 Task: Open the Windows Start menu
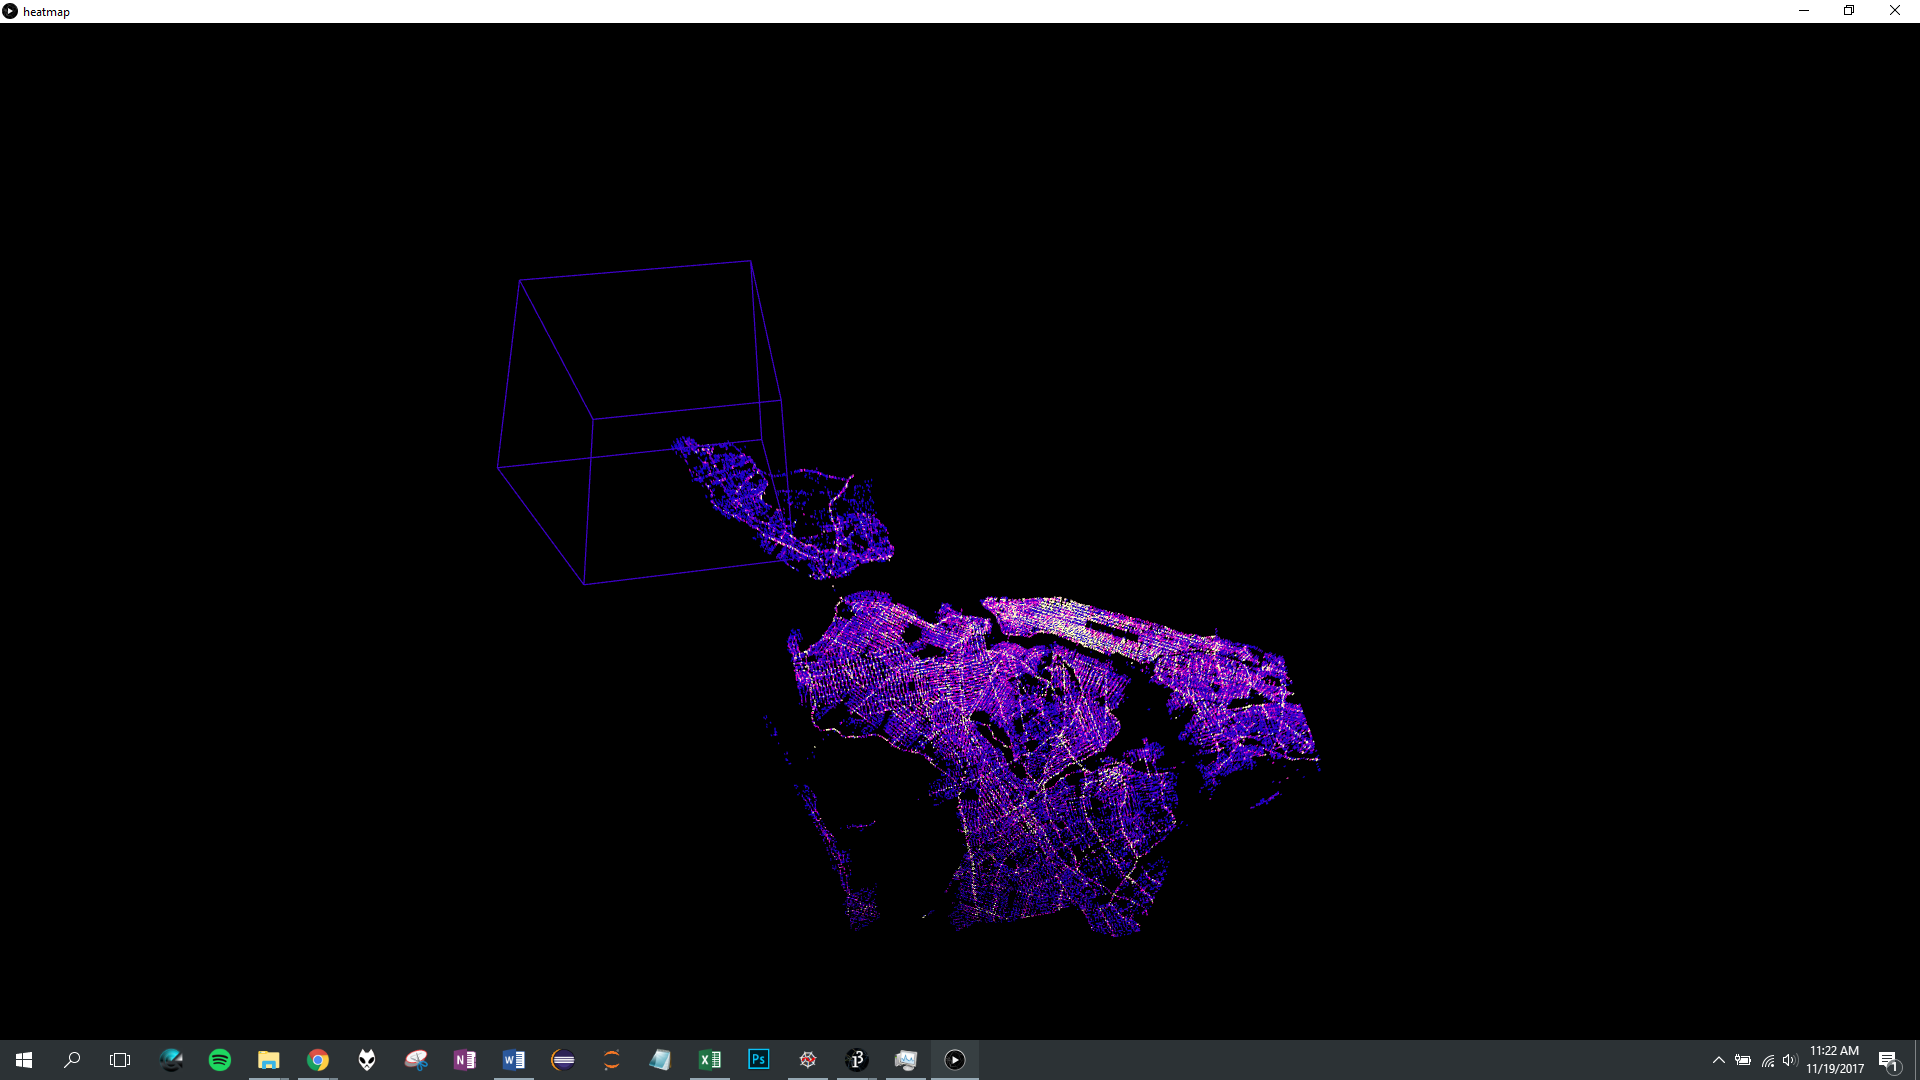[x=24, y=1060]
